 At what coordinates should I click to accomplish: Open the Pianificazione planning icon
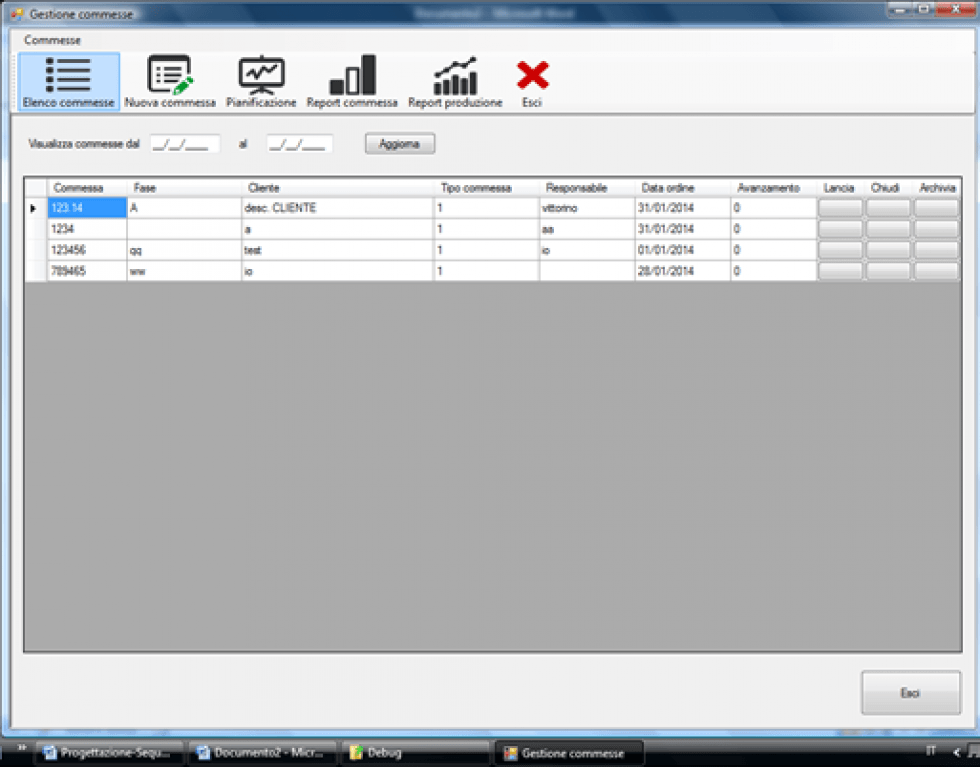click(261, 81)
